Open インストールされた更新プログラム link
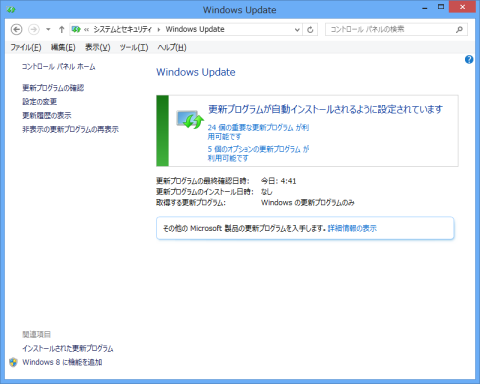480x384 pixels. [x=68, y=349]
